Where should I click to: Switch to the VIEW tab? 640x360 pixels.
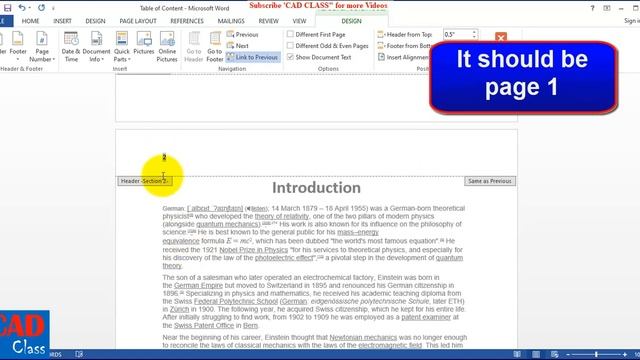point(299,21)
